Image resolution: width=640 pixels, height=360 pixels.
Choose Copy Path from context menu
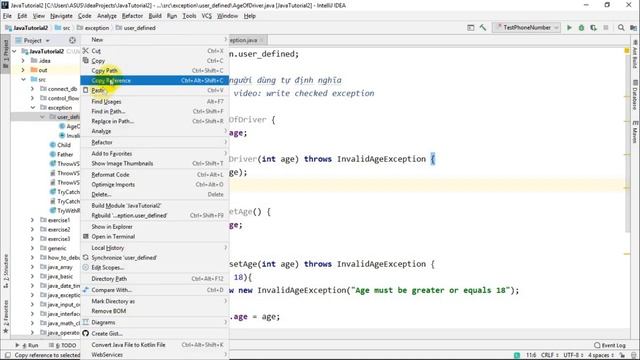tap(155, 70)
